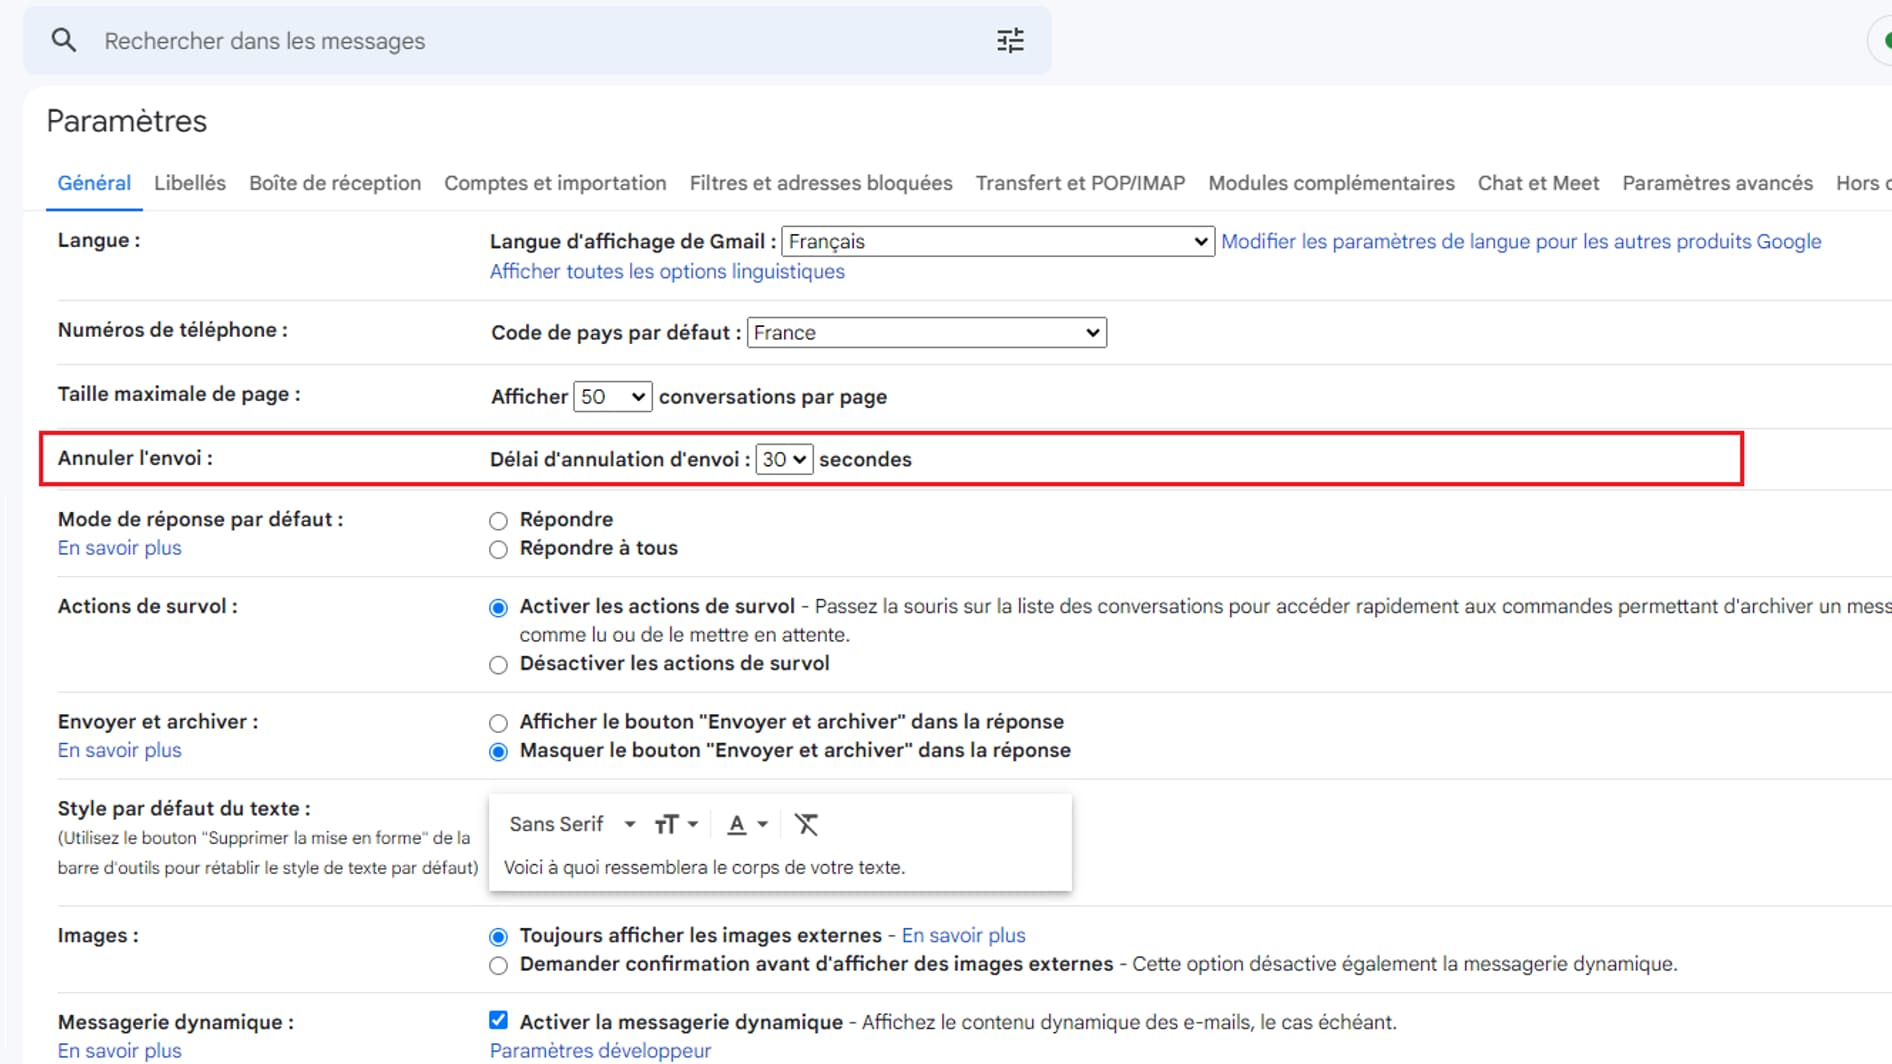Viewport: 1892px width, 1064px height.
Task: Open search filter options icon
Action: coord(1010,41)
